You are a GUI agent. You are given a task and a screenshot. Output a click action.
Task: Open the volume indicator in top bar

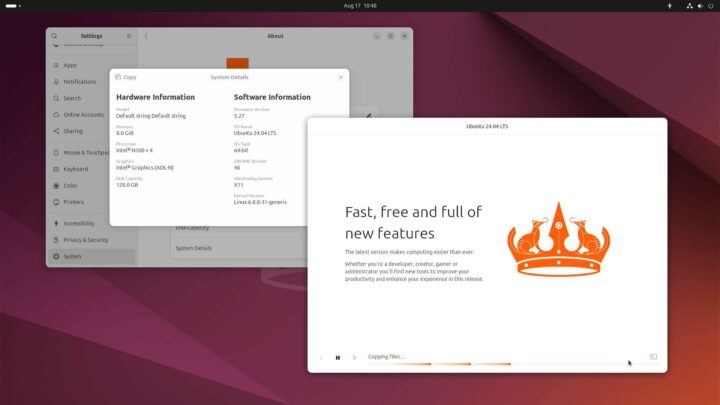(698, 6)
